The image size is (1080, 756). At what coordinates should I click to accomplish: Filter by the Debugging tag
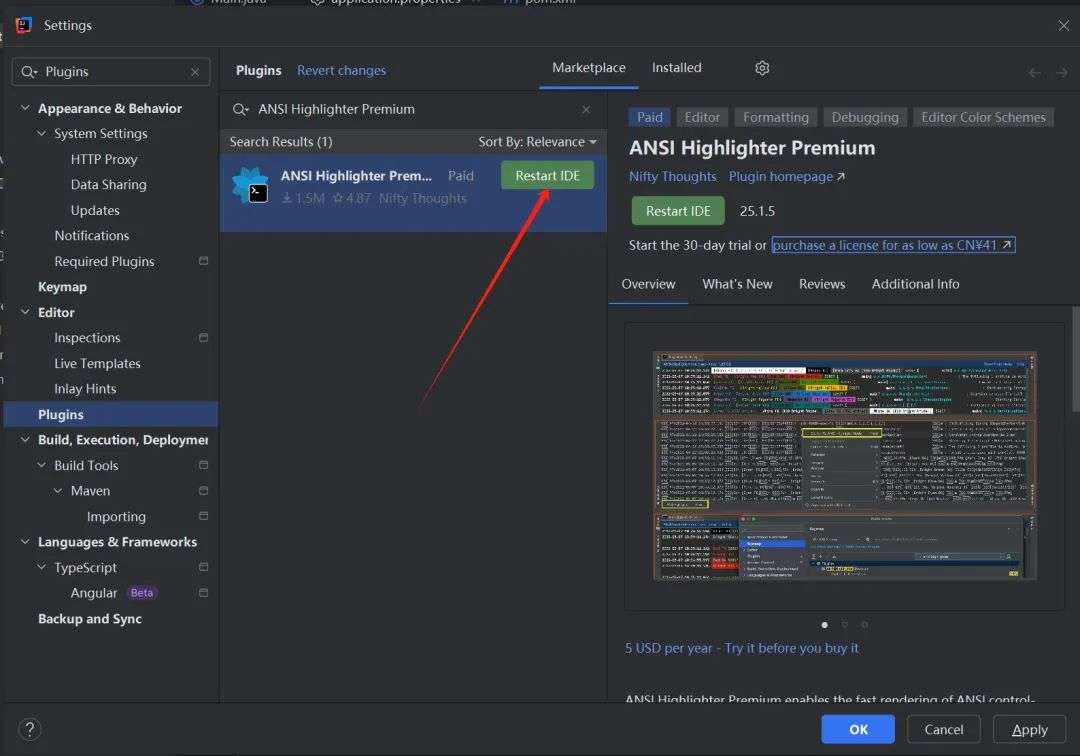865,118
